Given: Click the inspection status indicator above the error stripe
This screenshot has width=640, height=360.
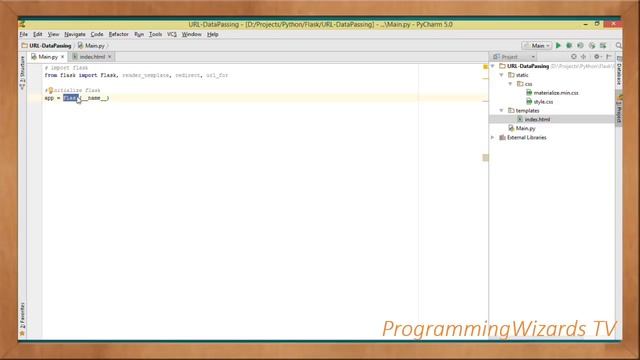Looking at the screenshot, I should coord(485,67).
